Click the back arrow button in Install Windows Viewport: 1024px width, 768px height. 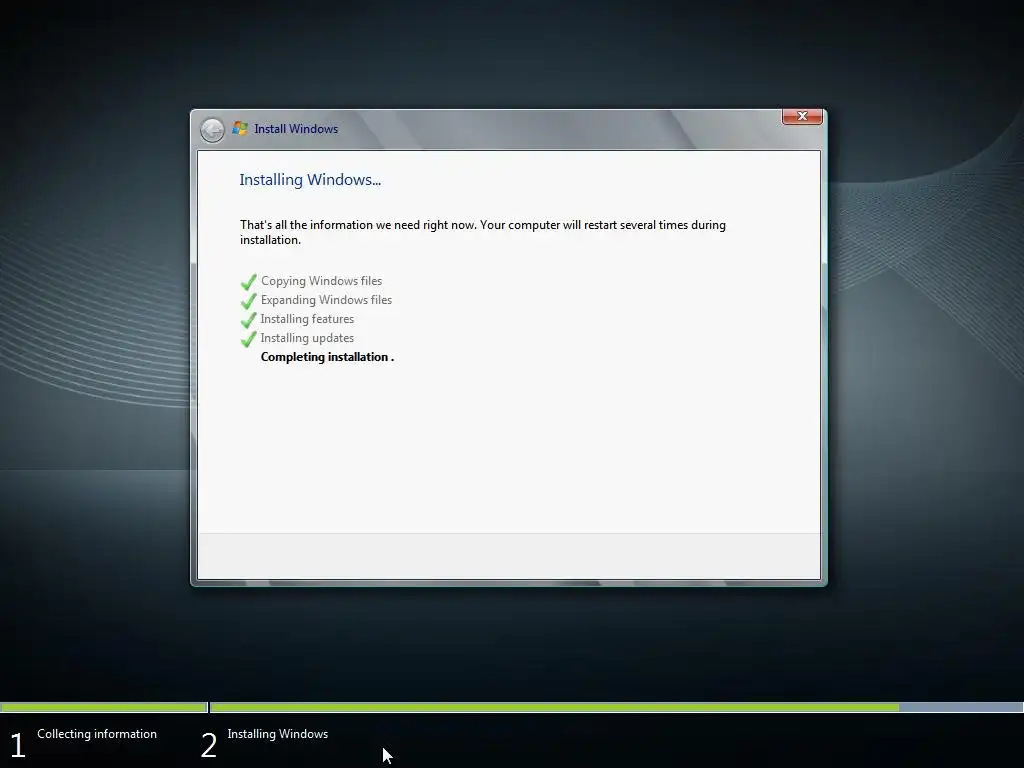point(212,130)
